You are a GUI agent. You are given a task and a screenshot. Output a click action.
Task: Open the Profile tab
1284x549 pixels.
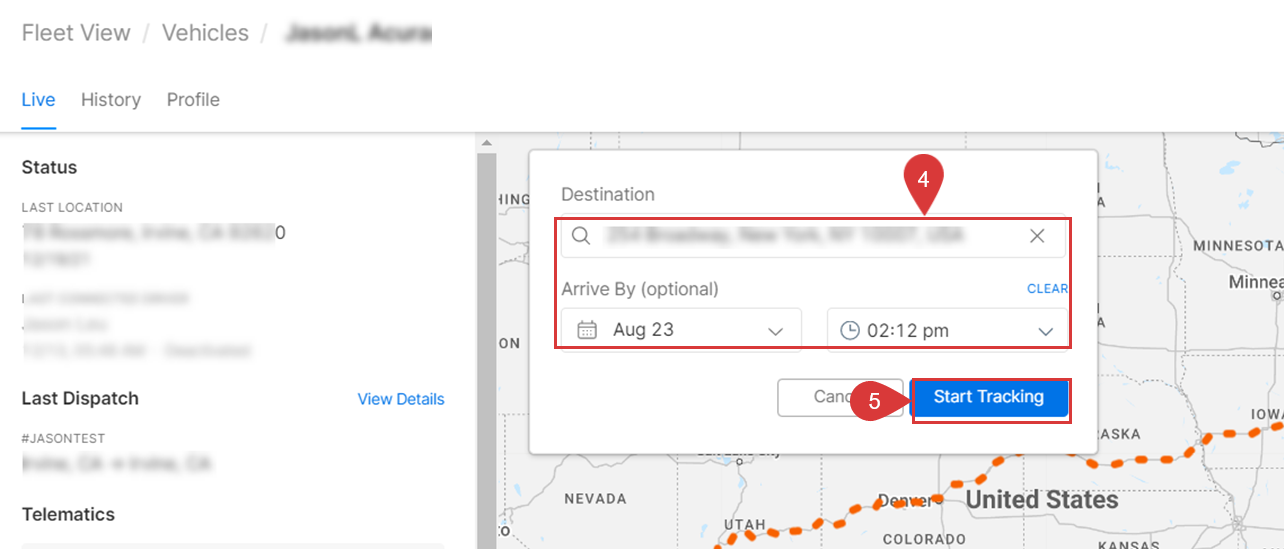click(193, 100)
